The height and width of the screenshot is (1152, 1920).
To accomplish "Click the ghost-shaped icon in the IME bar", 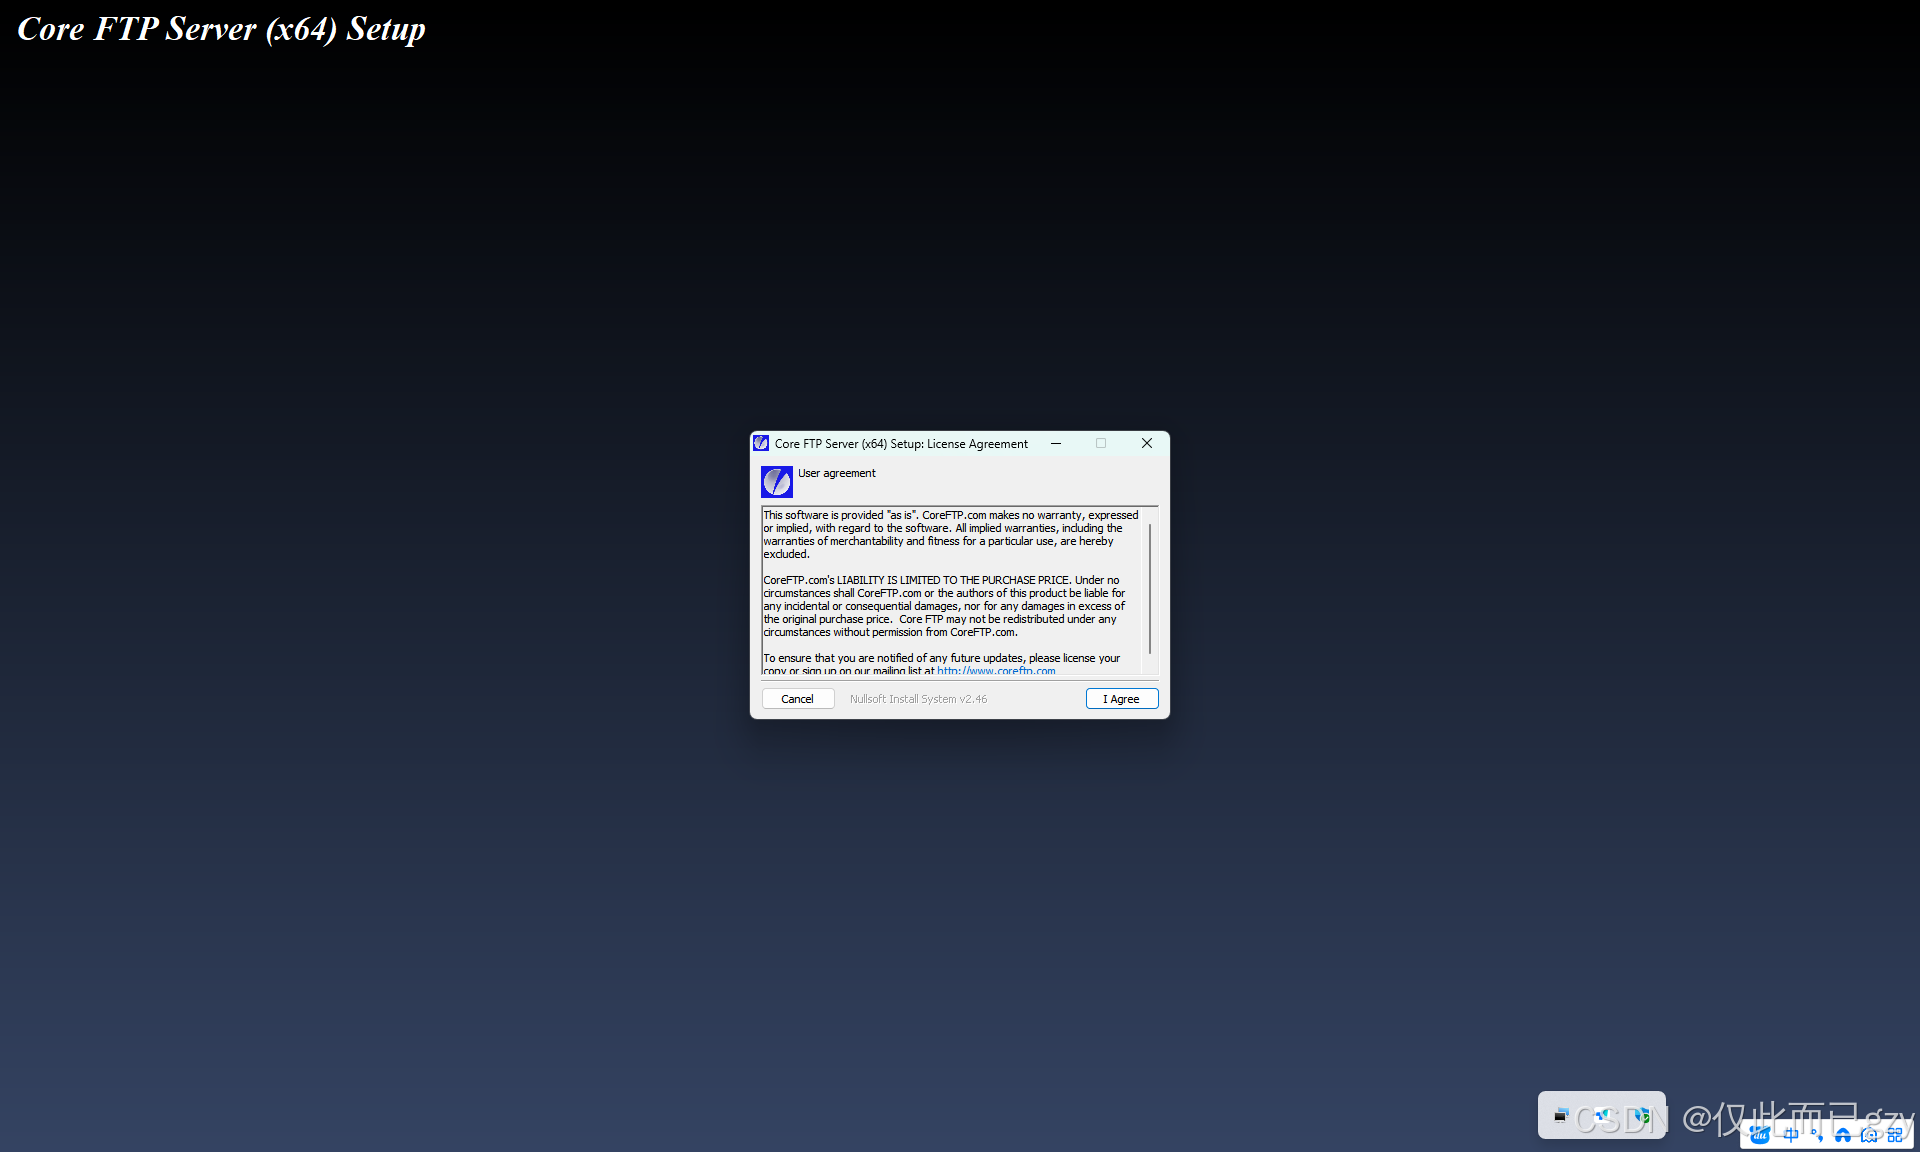I will click(1869, 1134).
